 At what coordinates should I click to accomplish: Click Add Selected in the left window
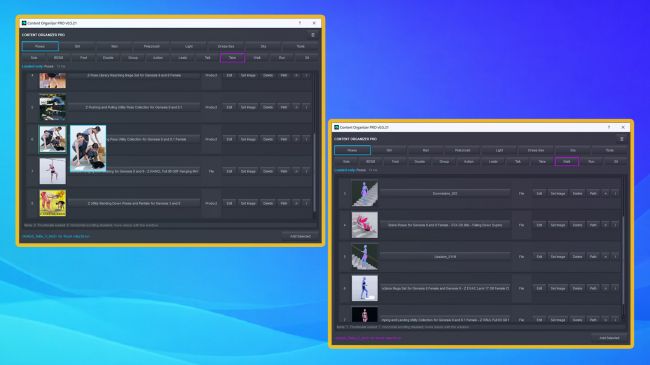301,236
